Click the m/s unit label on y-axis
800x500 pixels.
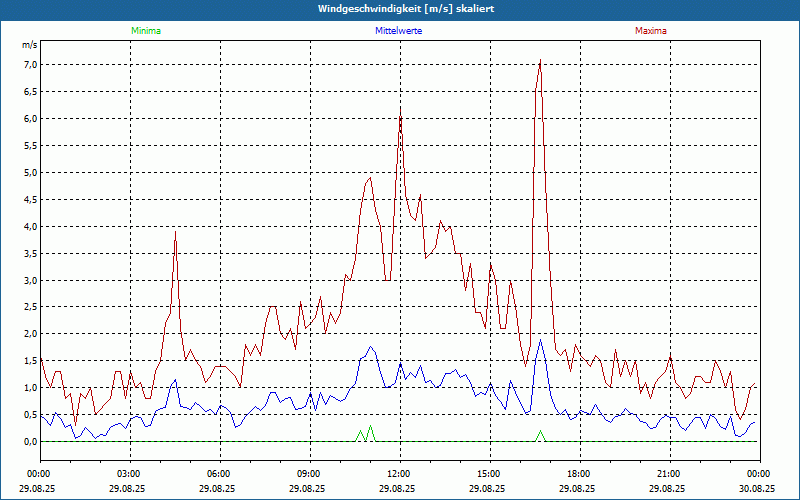click(x=29, y=45)
